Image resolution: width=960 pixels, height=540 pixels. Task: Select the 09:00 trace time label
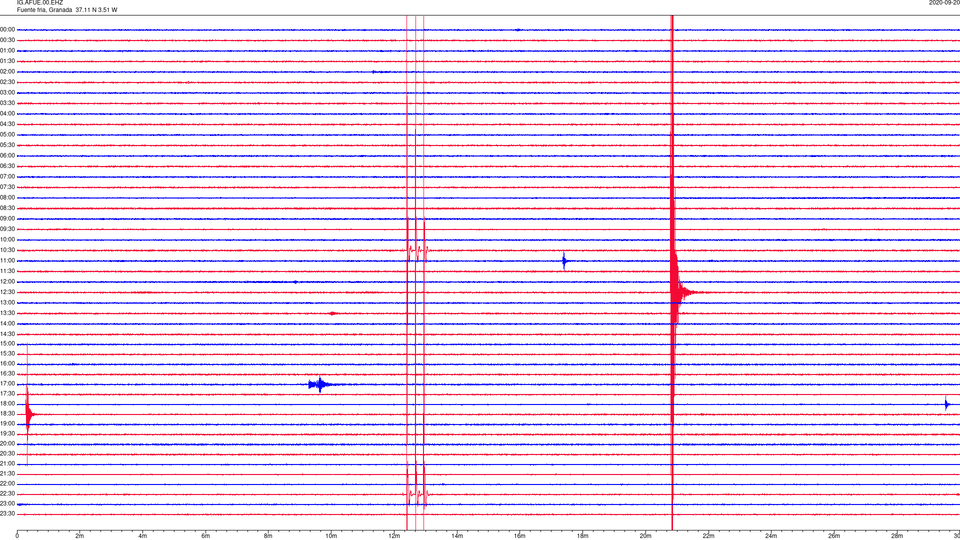pyautogui.click(x=7, y=219)
